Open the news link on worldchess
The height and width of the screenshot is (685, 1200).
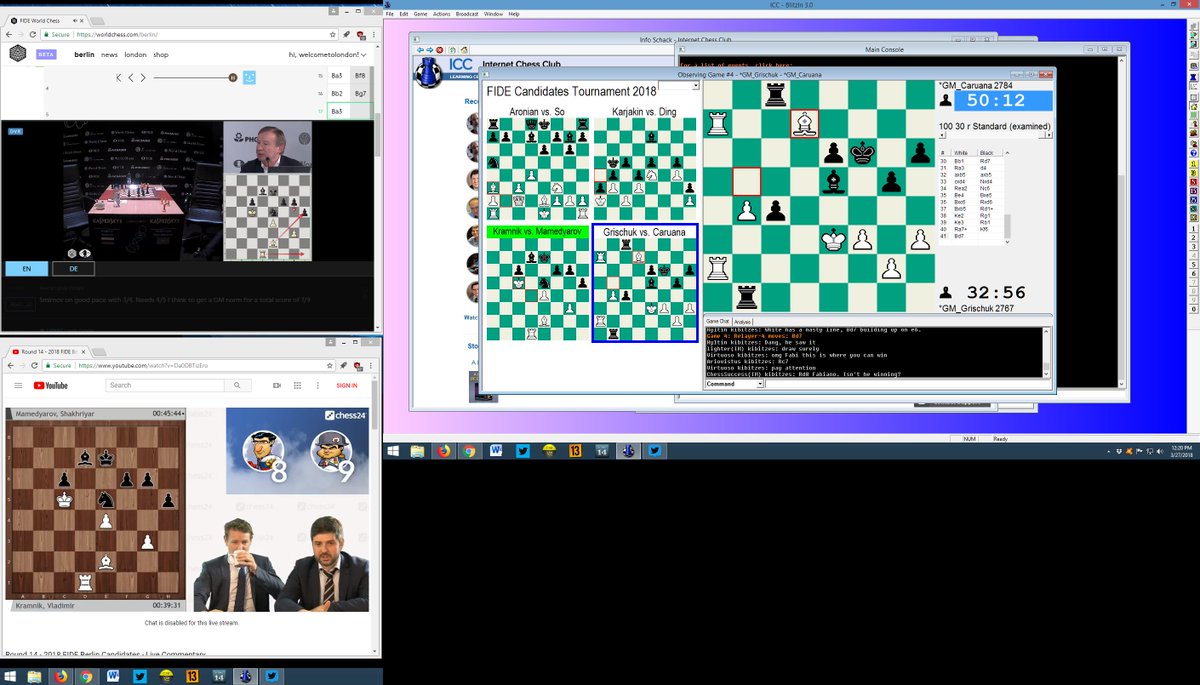109,55
